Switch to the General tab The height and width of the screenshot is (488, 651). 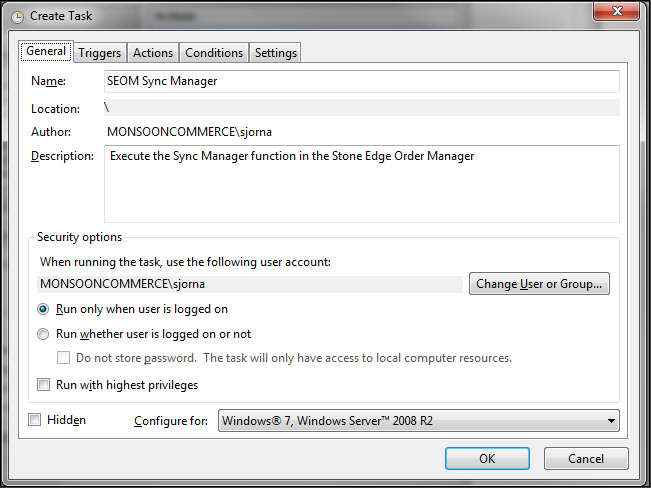pos(45,52)
